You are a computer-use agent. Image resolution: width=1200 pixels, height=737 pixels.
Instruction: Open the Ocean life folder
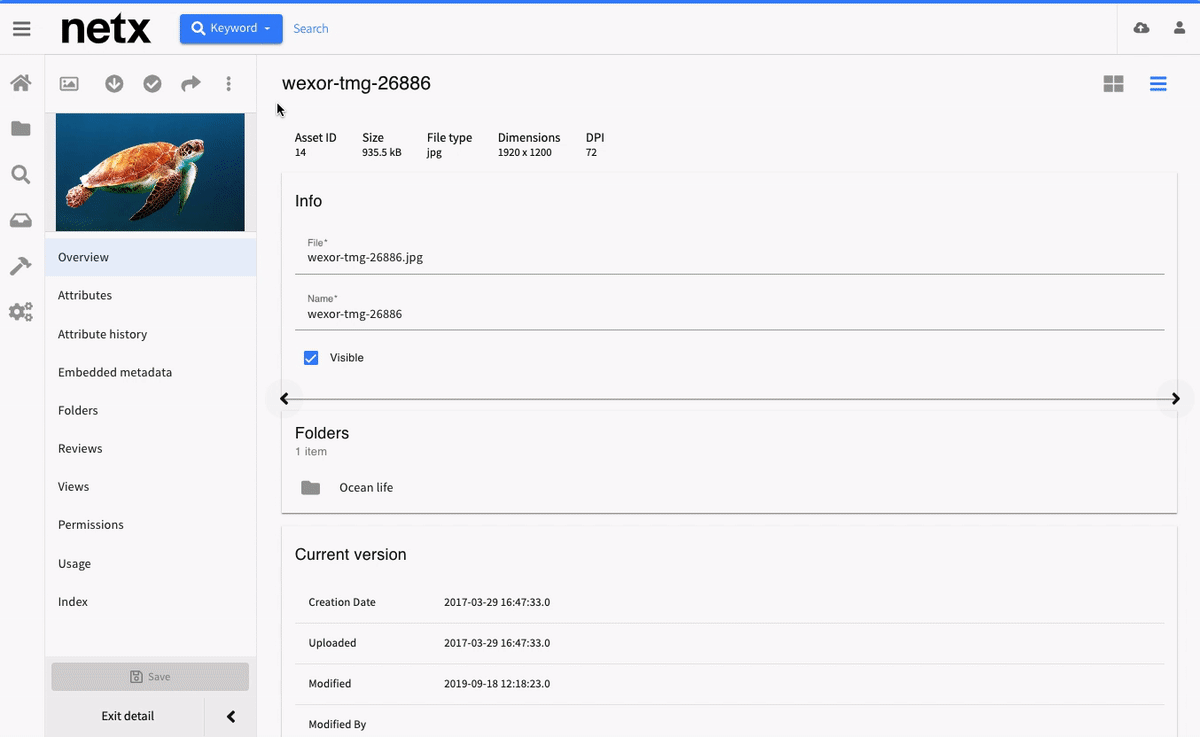366,488
